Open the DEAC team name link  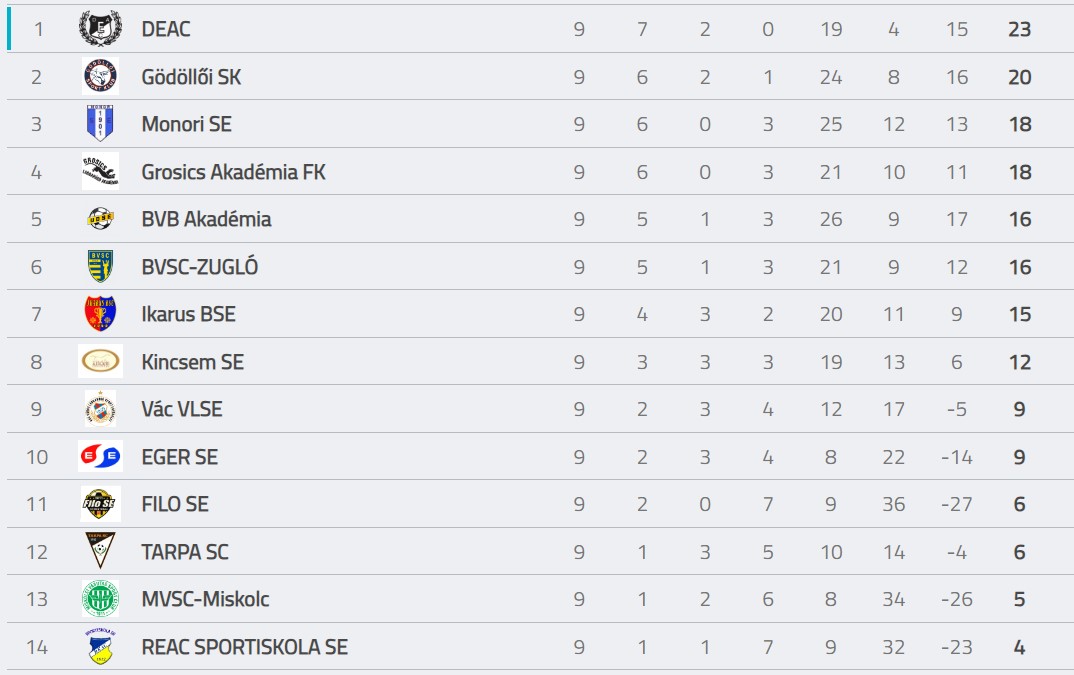[166, 29]
